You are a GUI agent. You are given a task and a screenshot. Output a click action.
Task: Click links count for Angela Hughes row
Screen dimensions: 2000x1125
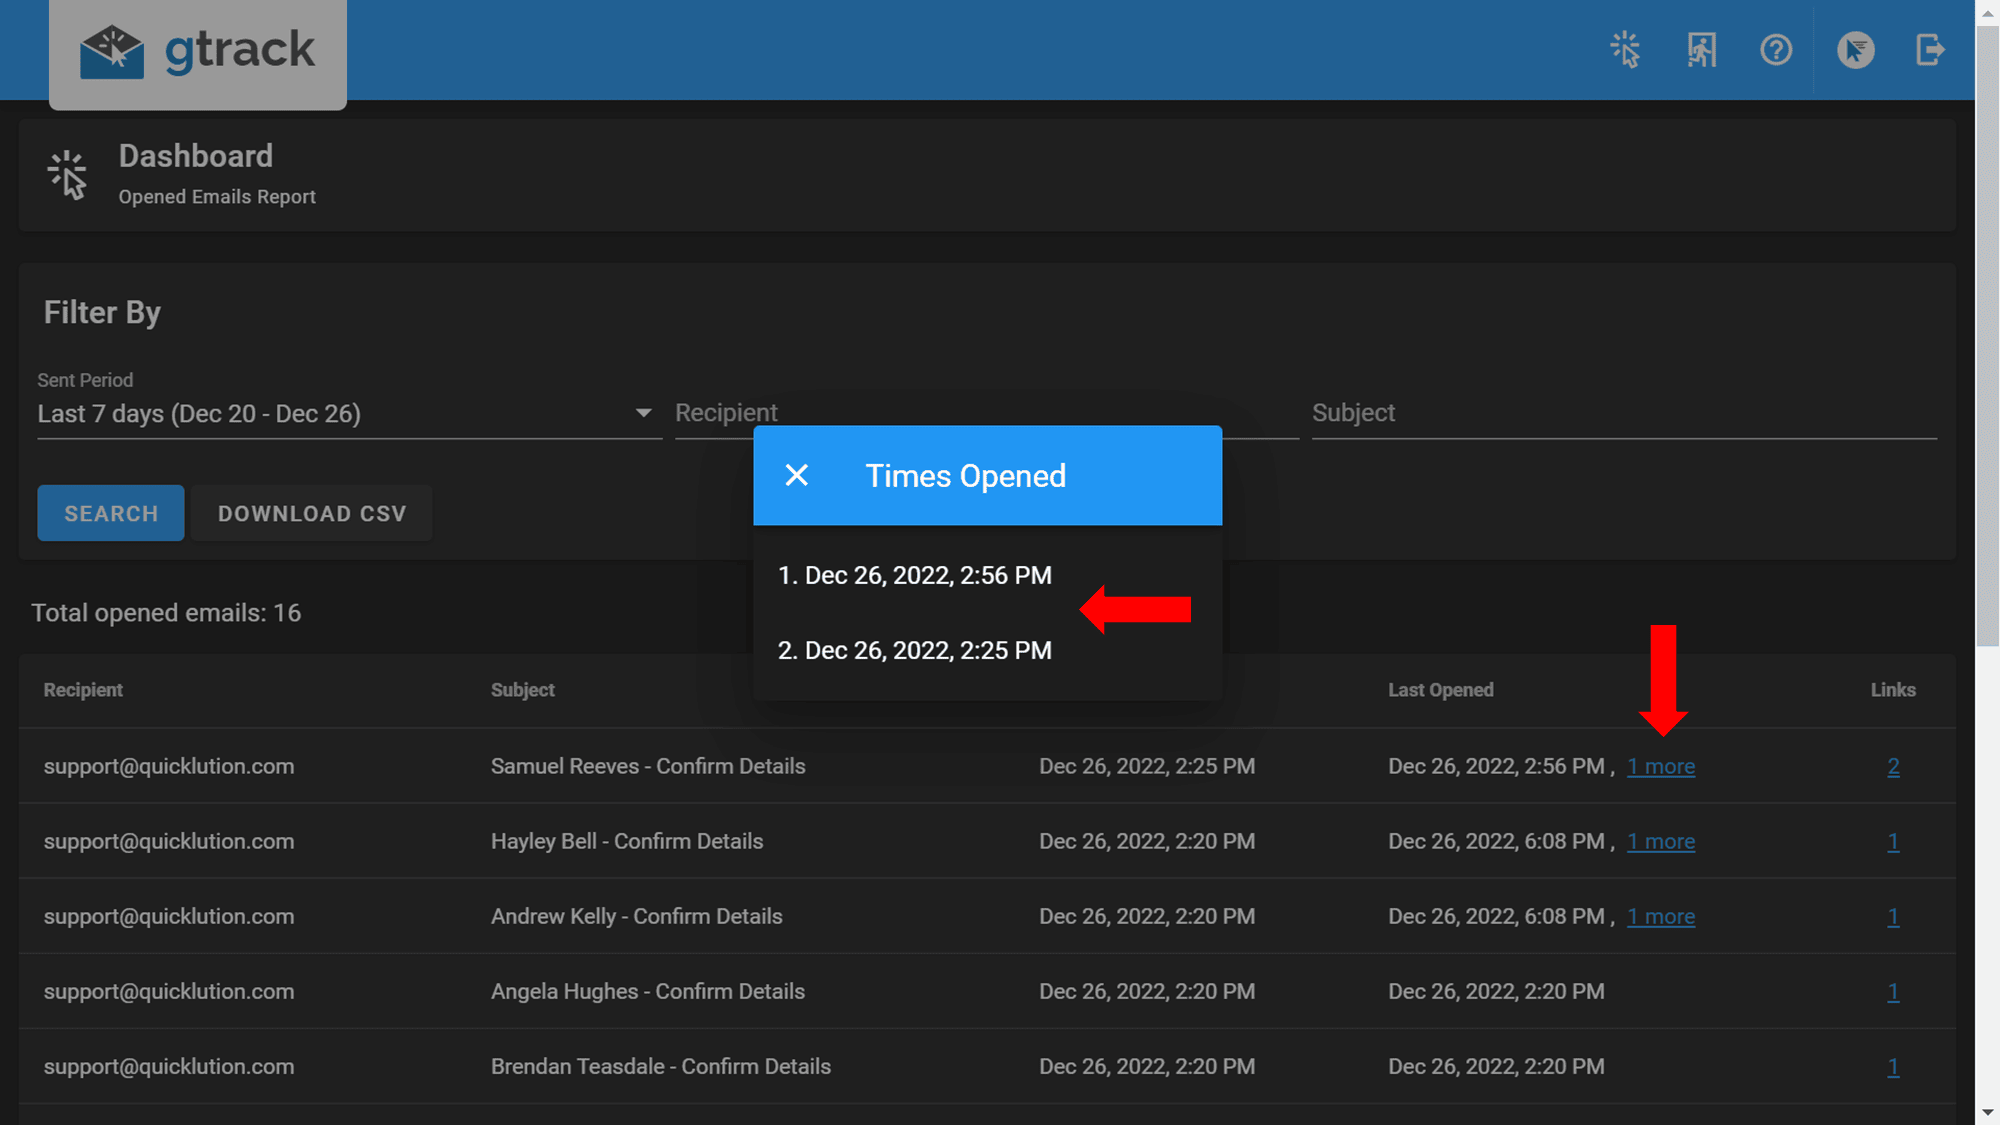pyautogui.click(x=1893, y=992)
